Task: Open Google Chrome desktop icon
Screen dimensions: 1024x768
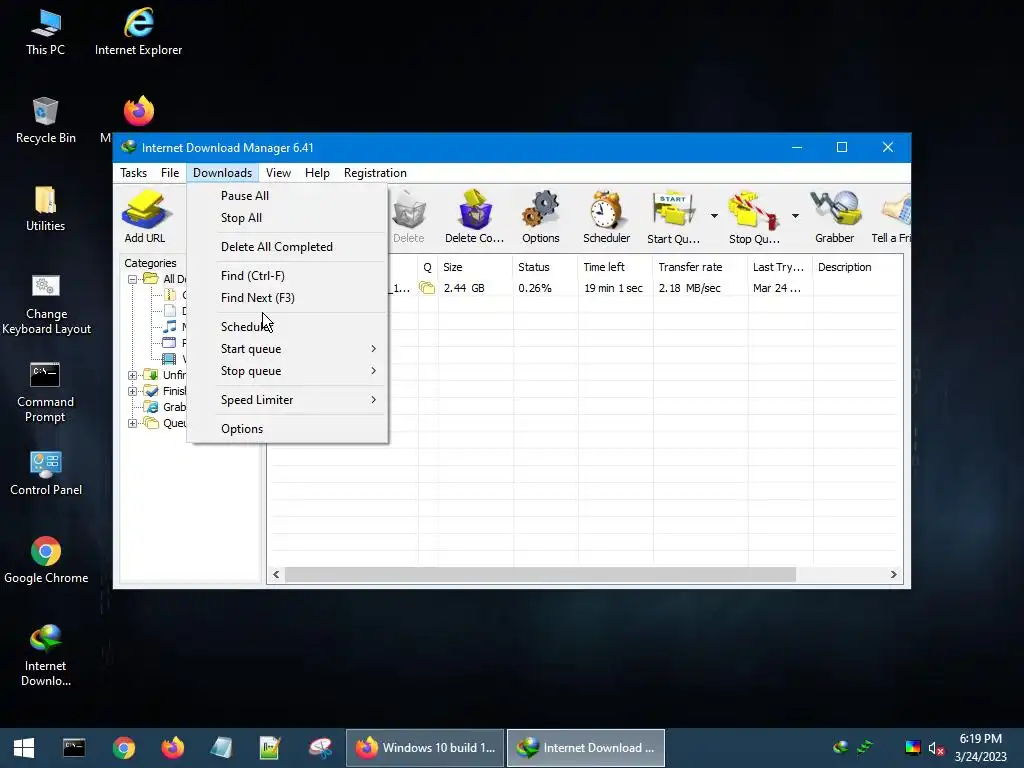Action: coord(46,560)
